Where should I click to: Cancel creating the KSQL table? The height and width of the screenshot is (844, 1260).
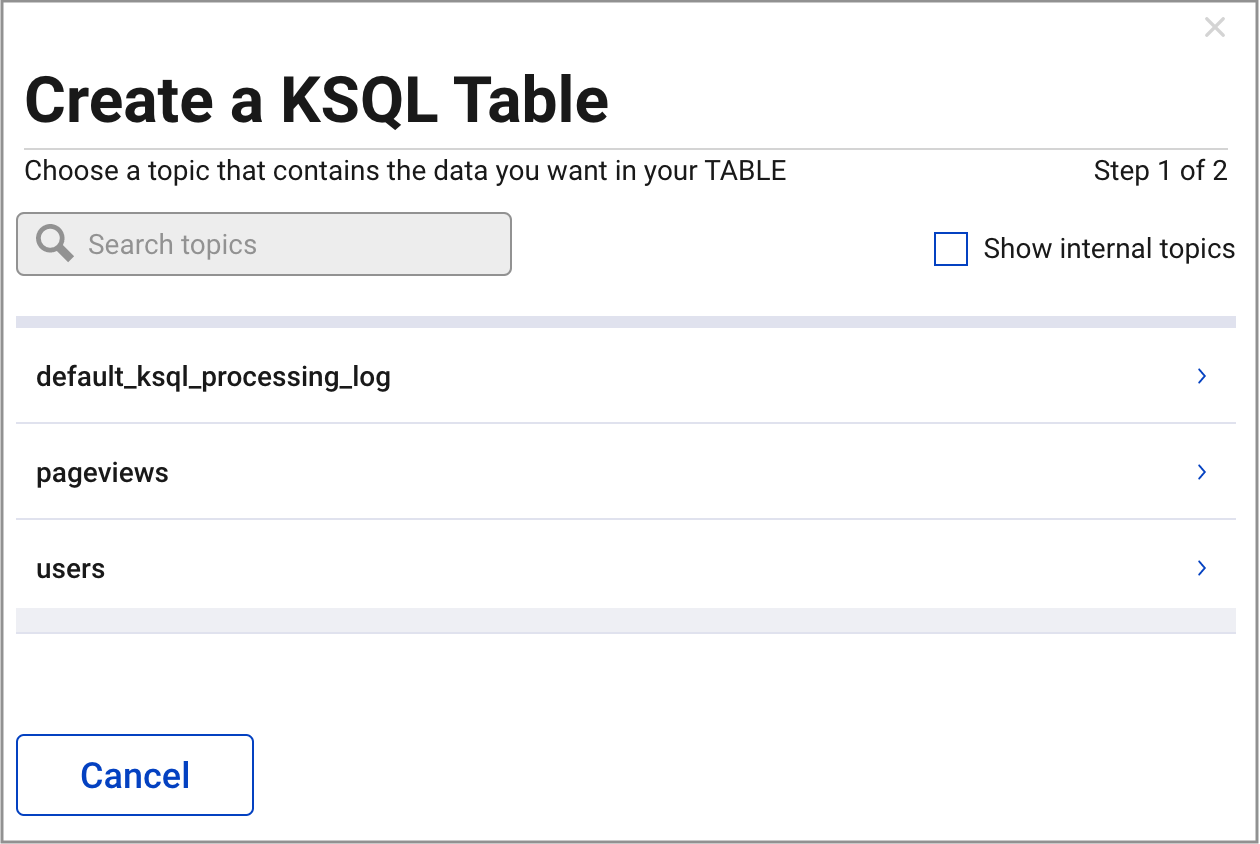(134, 774)
